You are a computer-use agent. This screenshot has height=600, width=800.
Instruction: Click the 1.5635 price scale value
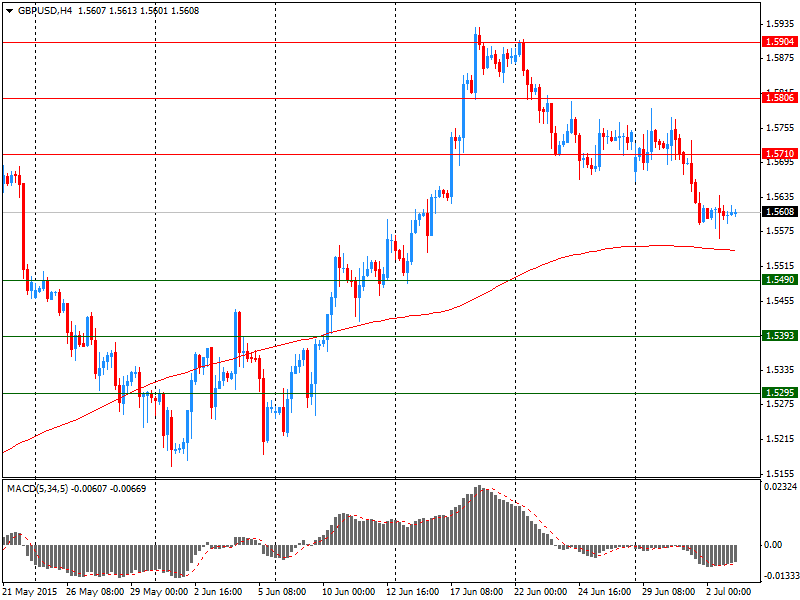pyautogui.click(x=780, y=196)
